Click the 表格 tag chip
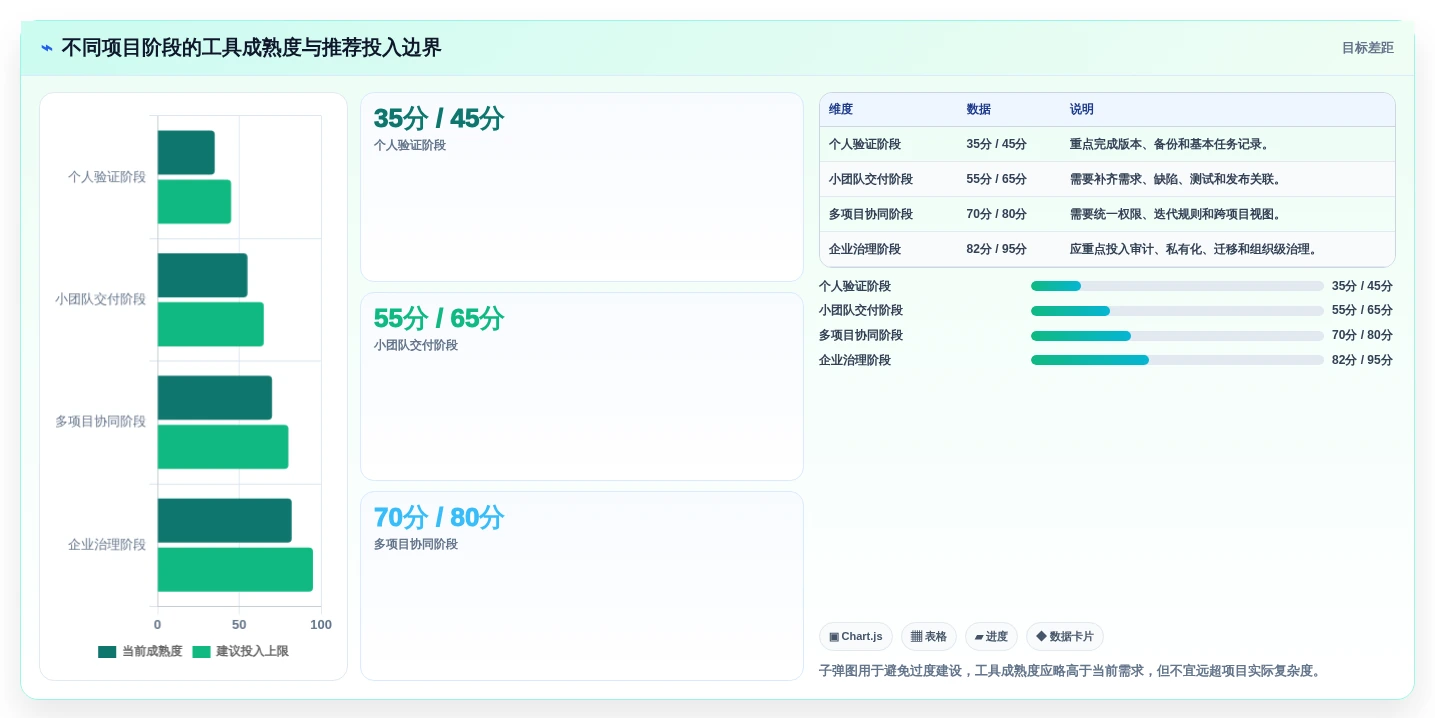This screenshot has height=718, width=1435. coord(929,637)
